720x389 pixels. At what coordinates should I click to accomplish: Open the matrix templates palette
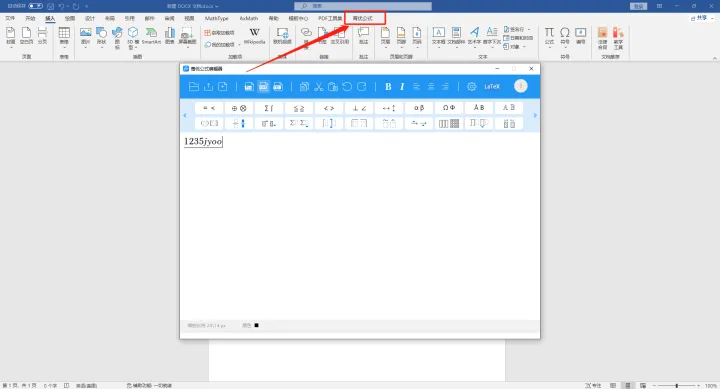[x=449, y=123]
